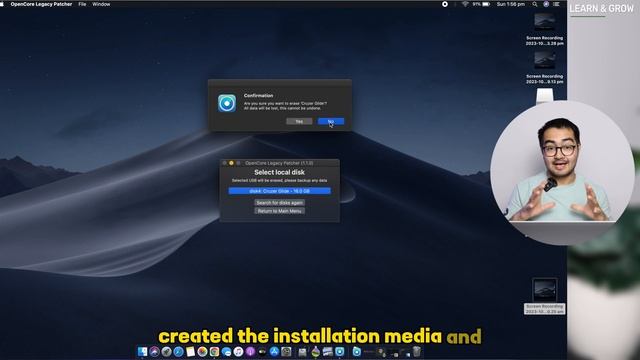Open Spotlight search magnifier icon
640x360 pixels.
pos(535,4)
